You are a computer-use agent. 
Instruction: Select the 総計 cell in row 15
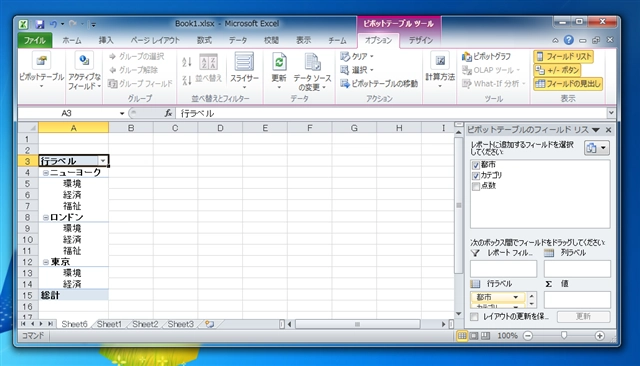73,295
